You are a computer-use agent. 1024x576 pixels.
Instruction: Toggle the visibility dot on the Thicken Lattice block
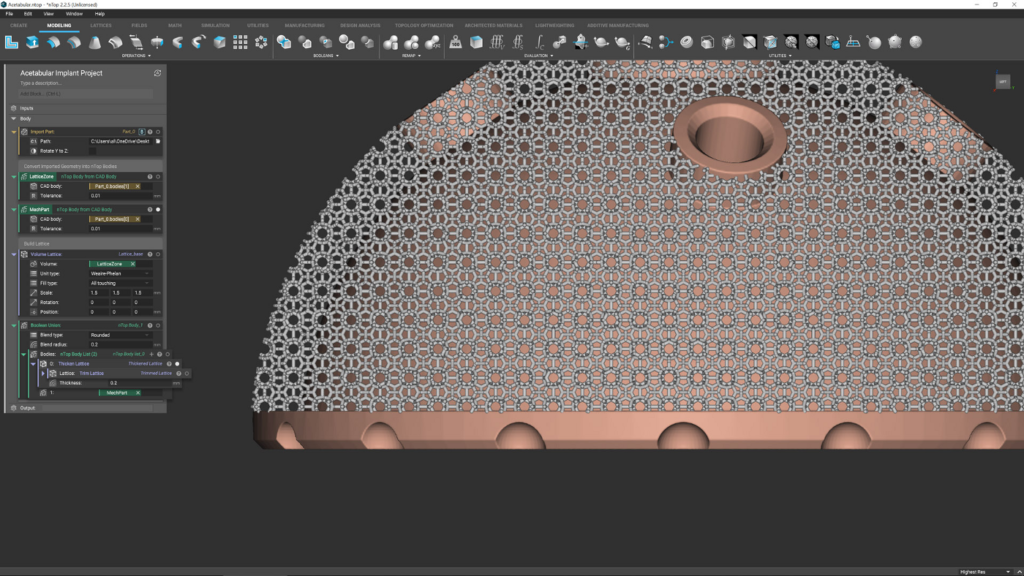point(177,363)
